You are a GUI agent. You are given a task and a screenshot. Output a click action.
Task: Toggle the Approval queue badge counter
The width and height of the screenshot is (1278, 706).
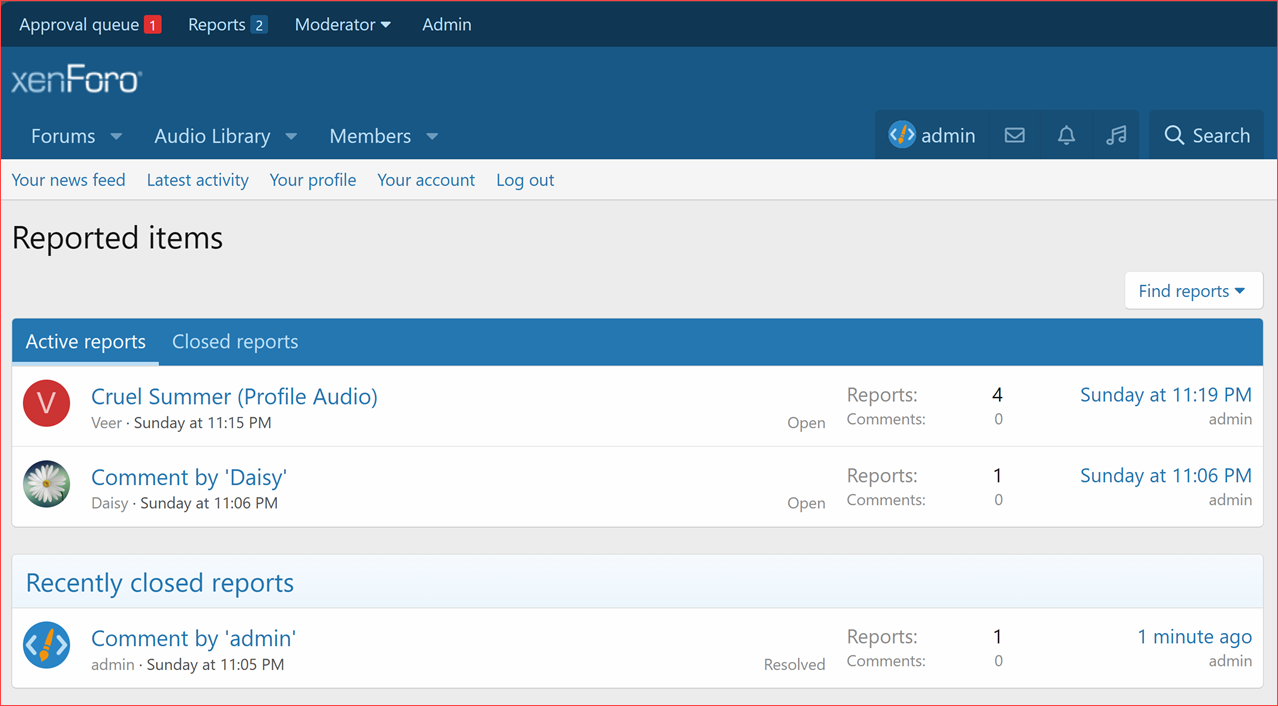pyautogui.click(x=152, y=24)
